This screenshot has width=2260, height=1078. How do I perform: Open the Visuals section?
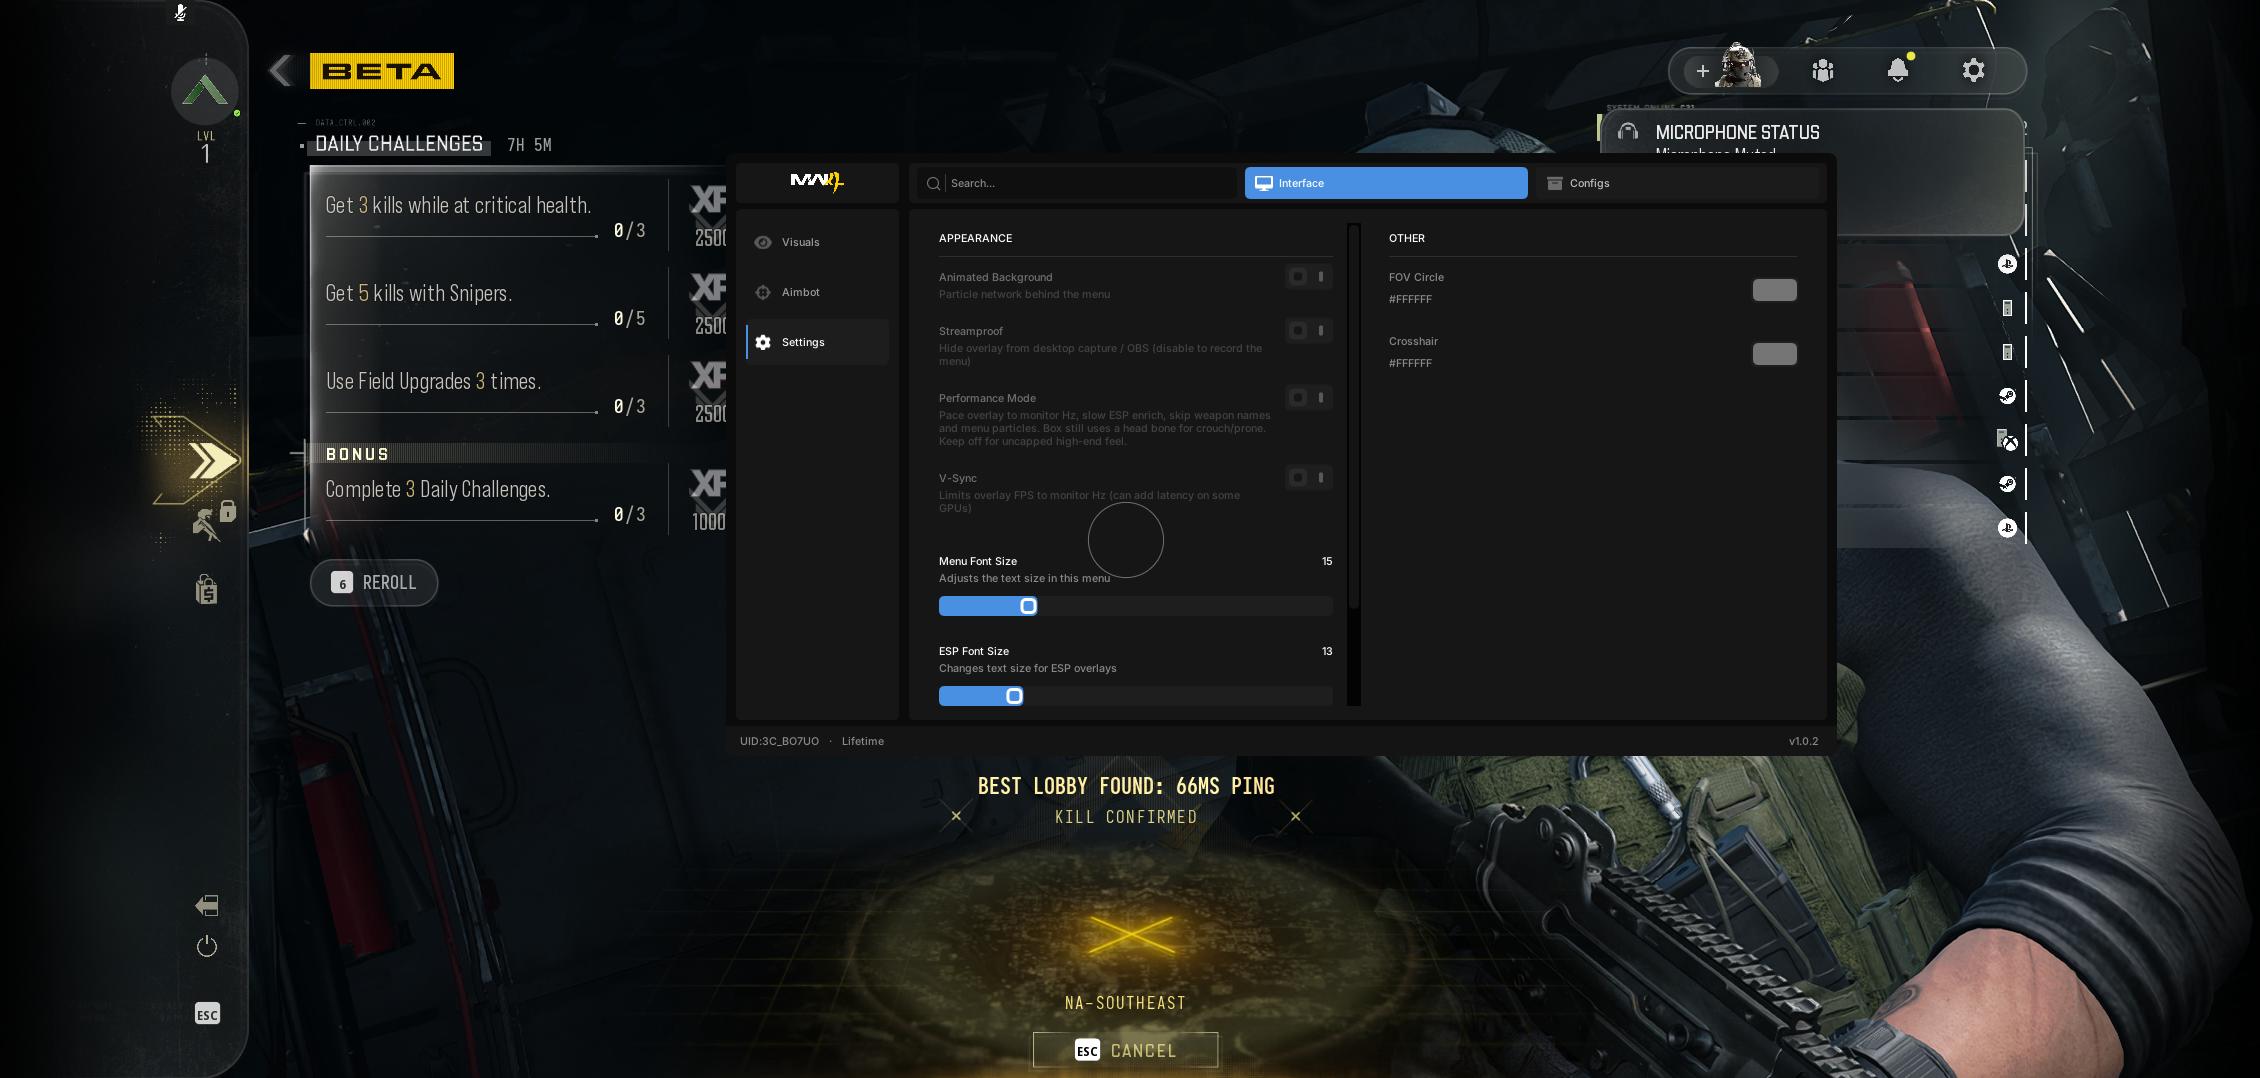tap(817, 242)
